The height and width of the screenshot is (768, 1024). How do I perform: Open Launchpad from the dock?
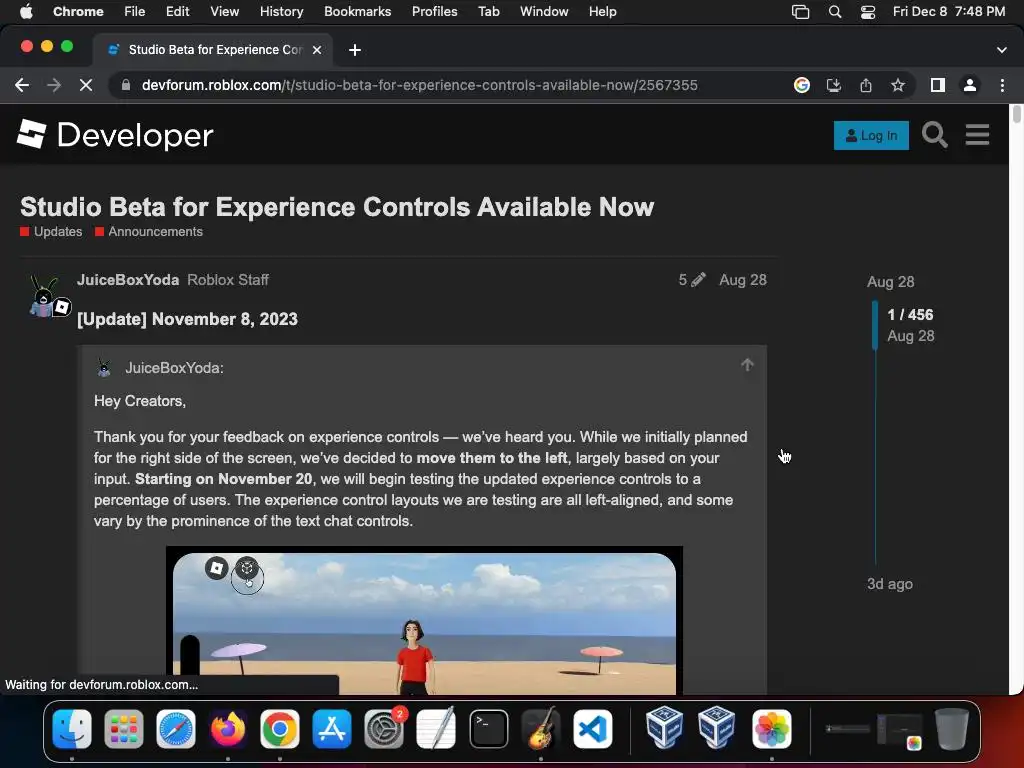tap(123, 729)
